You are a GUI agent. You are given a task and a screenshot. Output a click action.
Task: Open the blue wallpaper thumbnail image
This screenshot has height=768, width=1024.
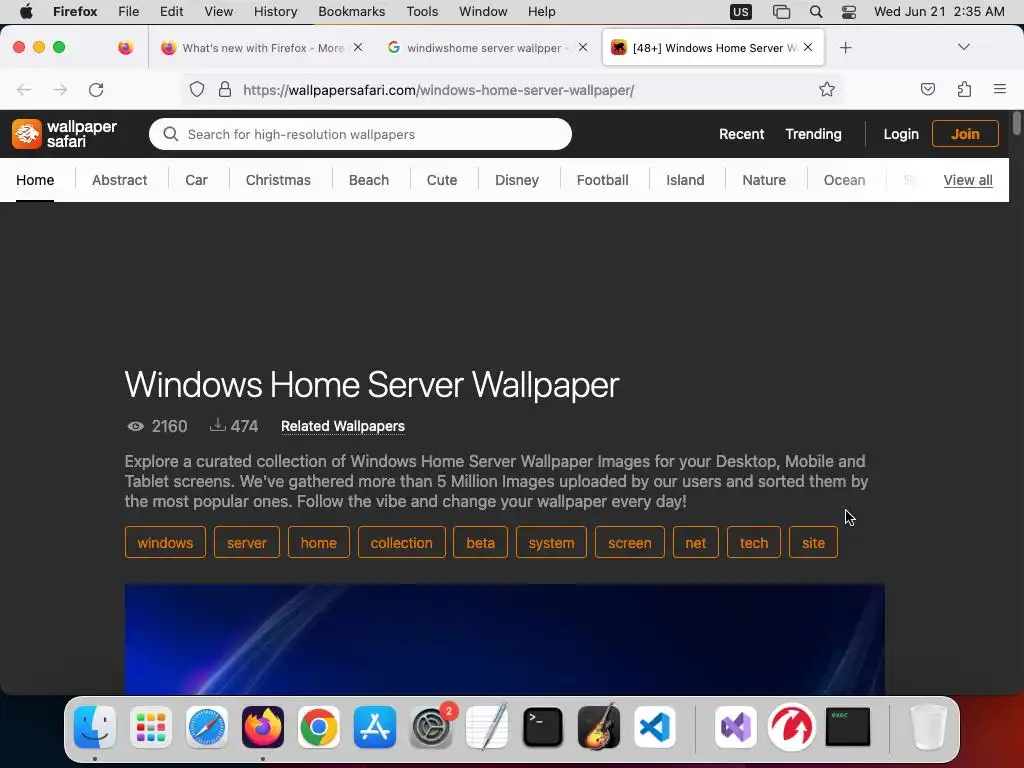tap(505, 639)
